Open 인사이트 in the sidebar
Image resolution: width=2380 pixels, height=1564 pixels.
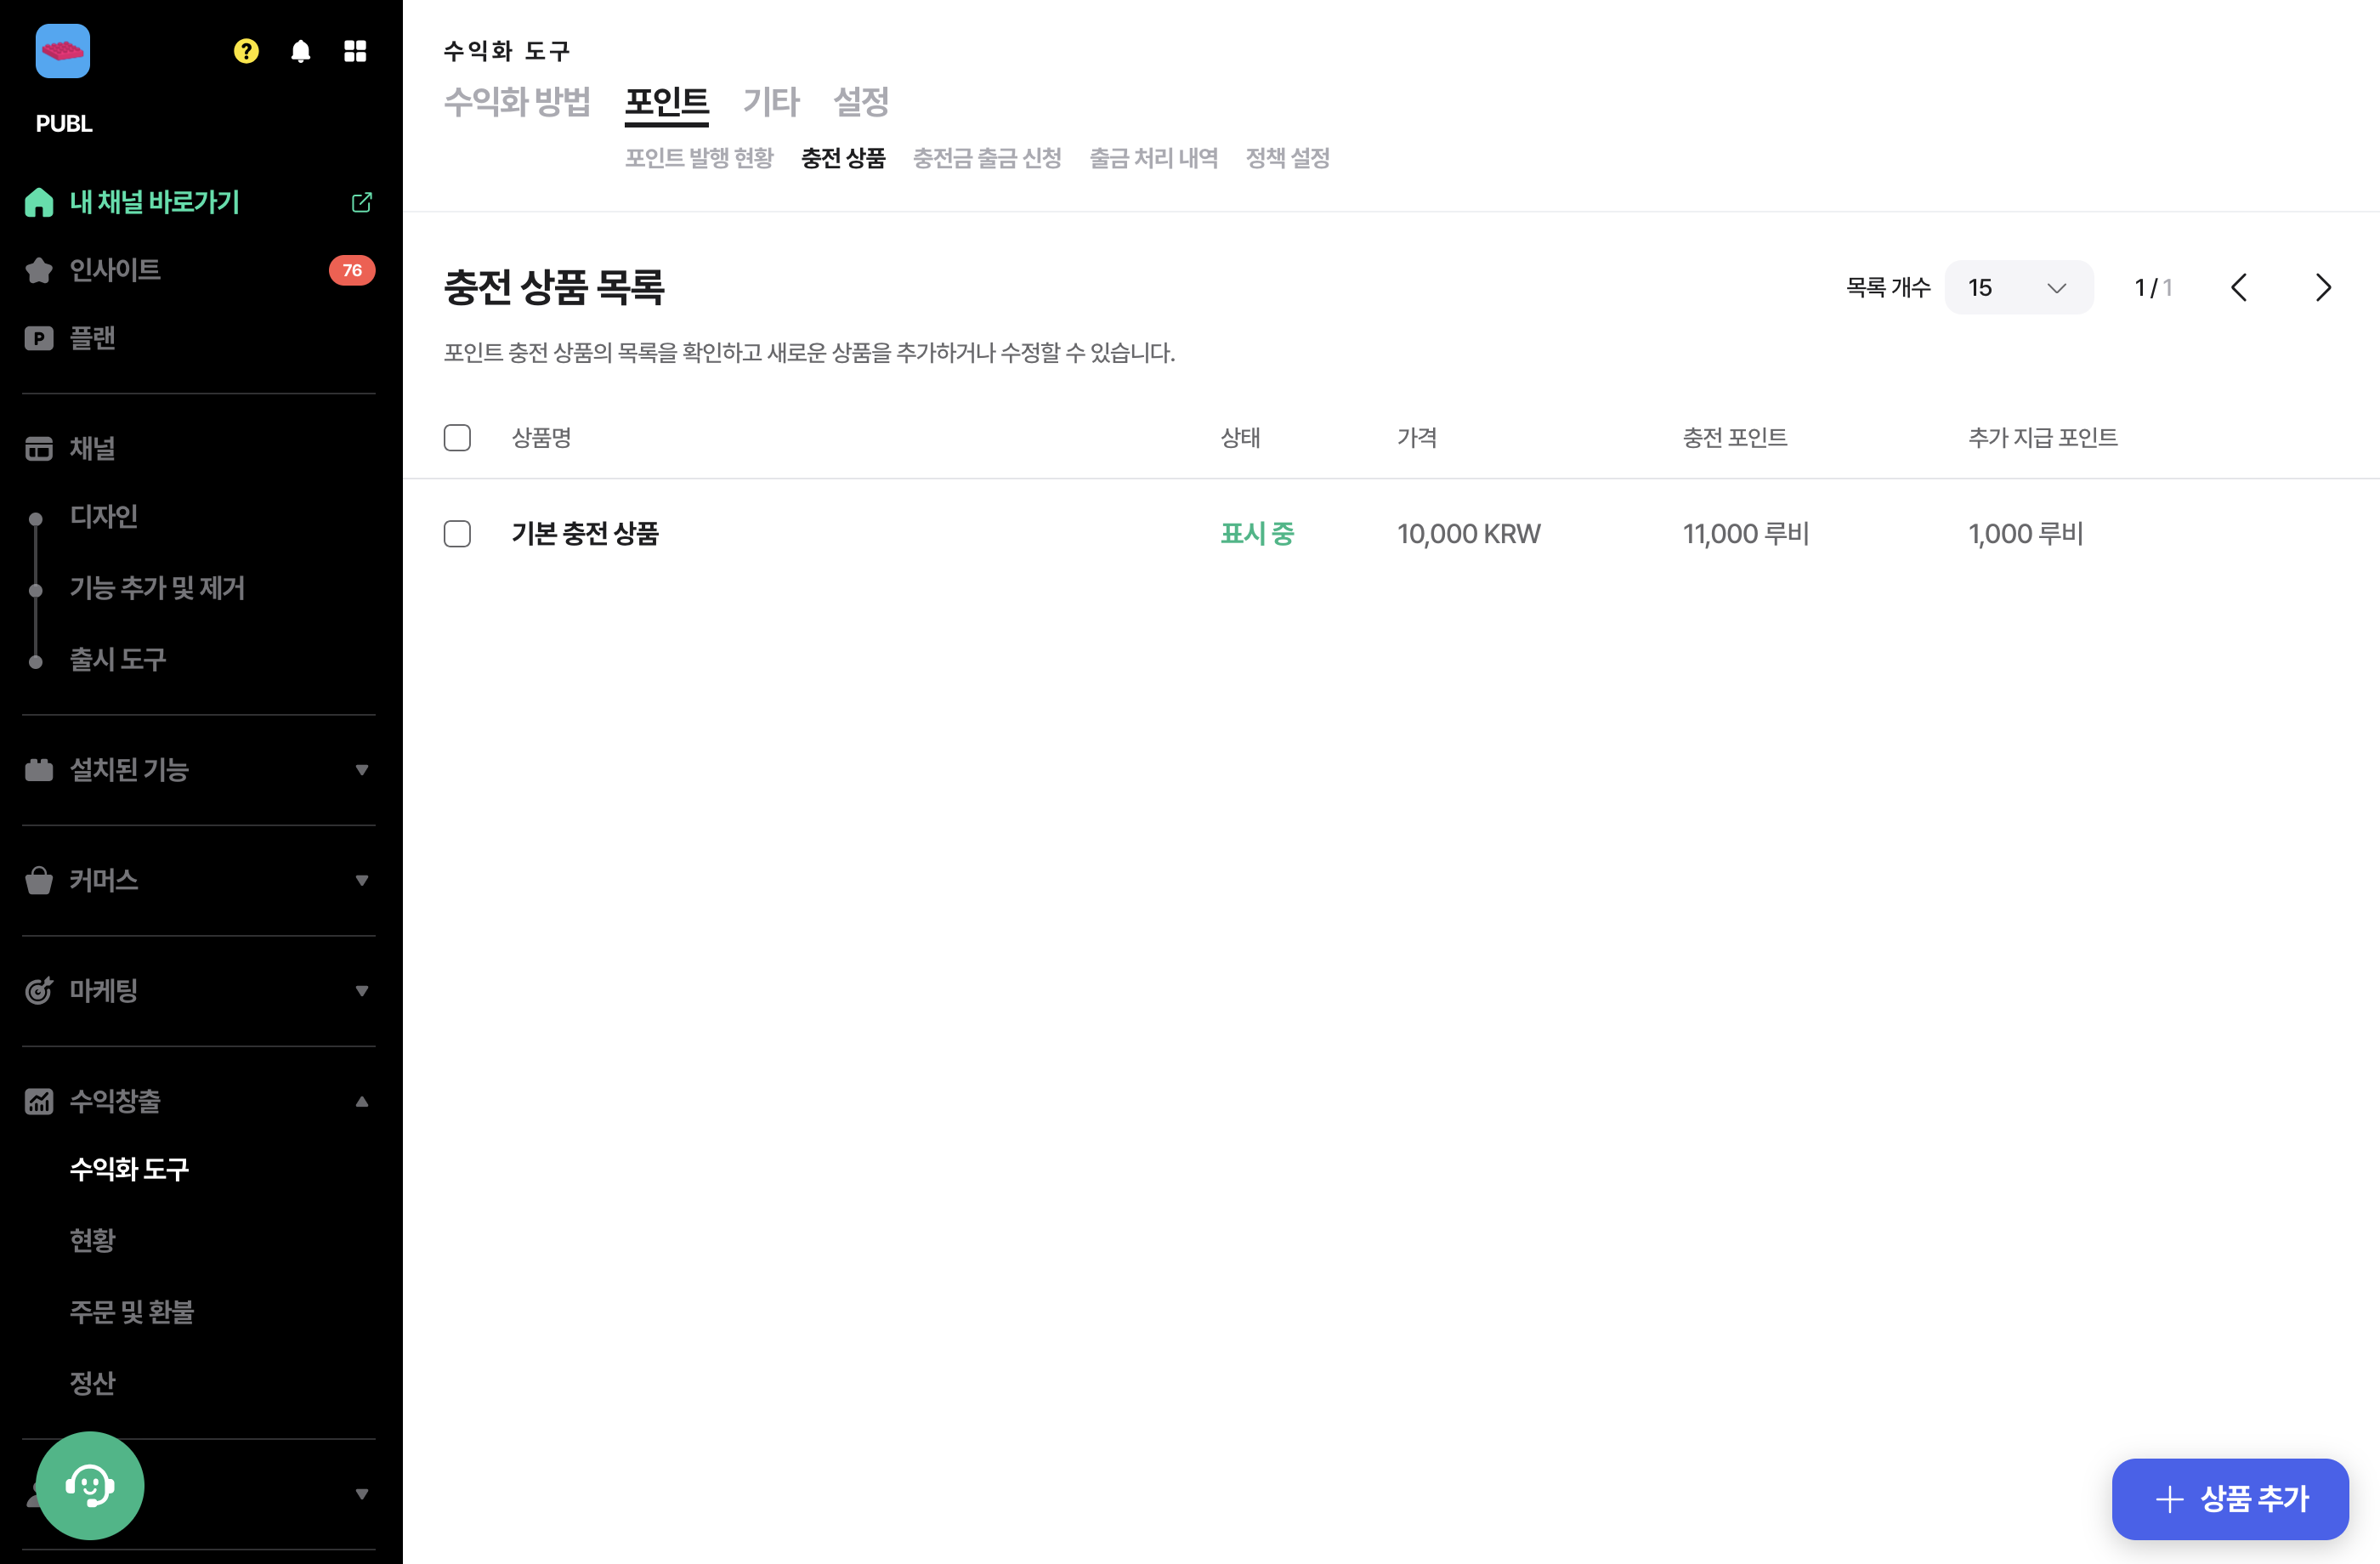(x=115, y=270)
